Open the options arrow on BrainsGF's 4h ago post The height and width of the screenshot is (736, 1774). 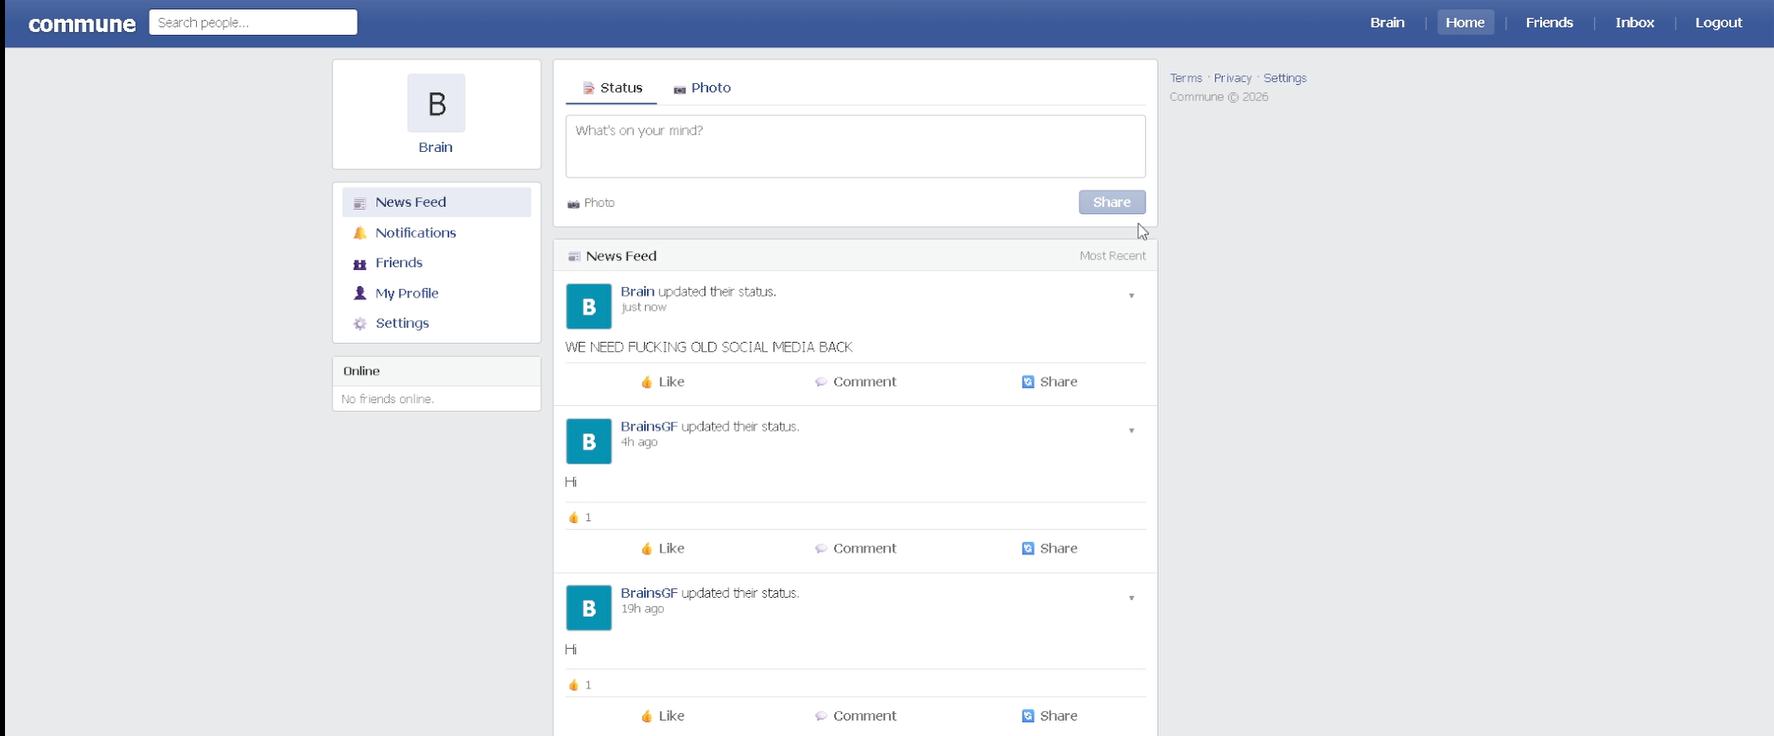(1131, 431)
